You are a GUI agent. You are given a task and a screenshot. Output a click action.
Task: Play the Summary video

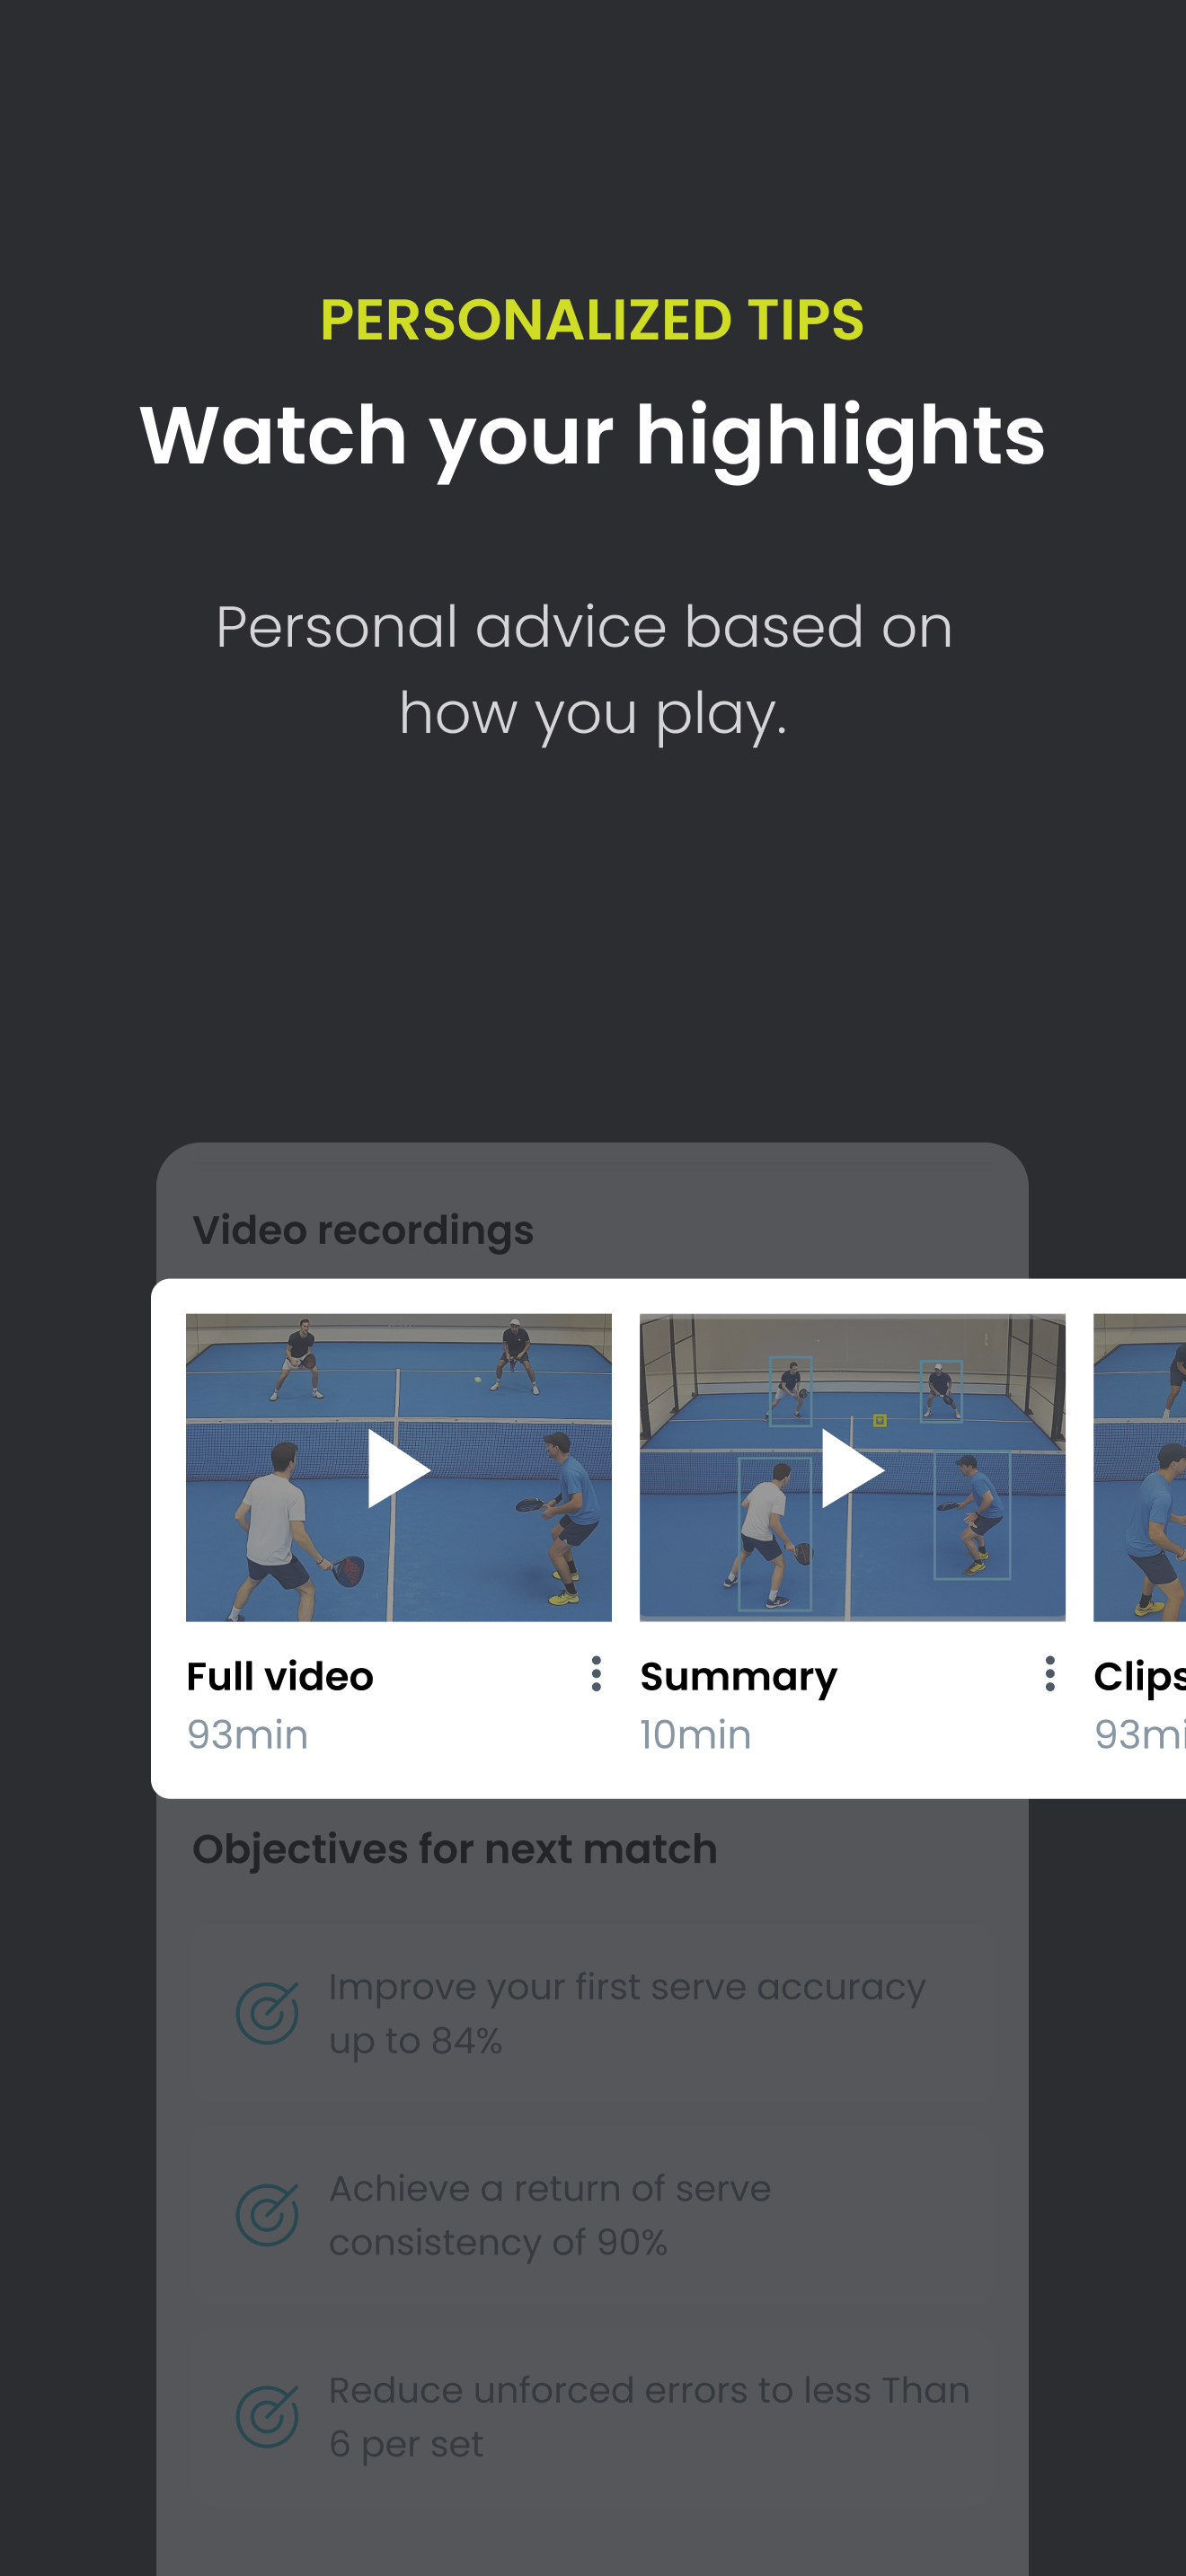coord(852,1468)
